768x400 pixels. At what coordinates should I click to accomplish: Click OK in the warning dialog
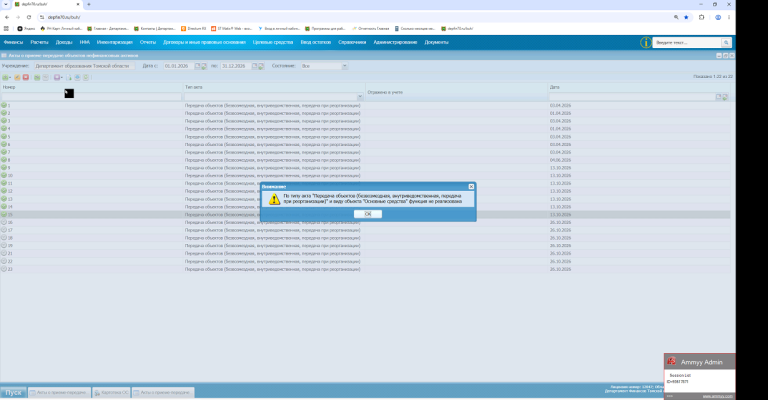point(367,214)
